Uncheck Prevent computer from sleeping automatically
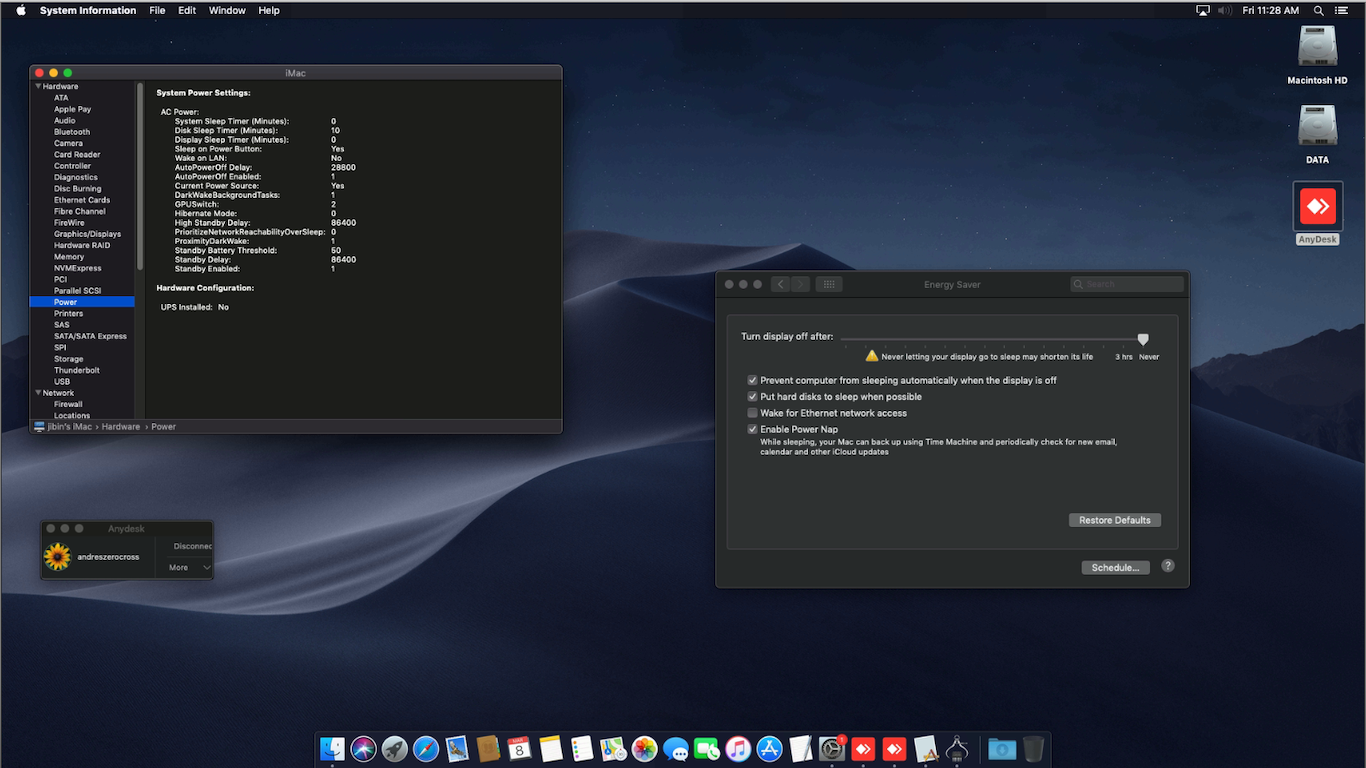 pyautogui.click(x=752, y=380)
